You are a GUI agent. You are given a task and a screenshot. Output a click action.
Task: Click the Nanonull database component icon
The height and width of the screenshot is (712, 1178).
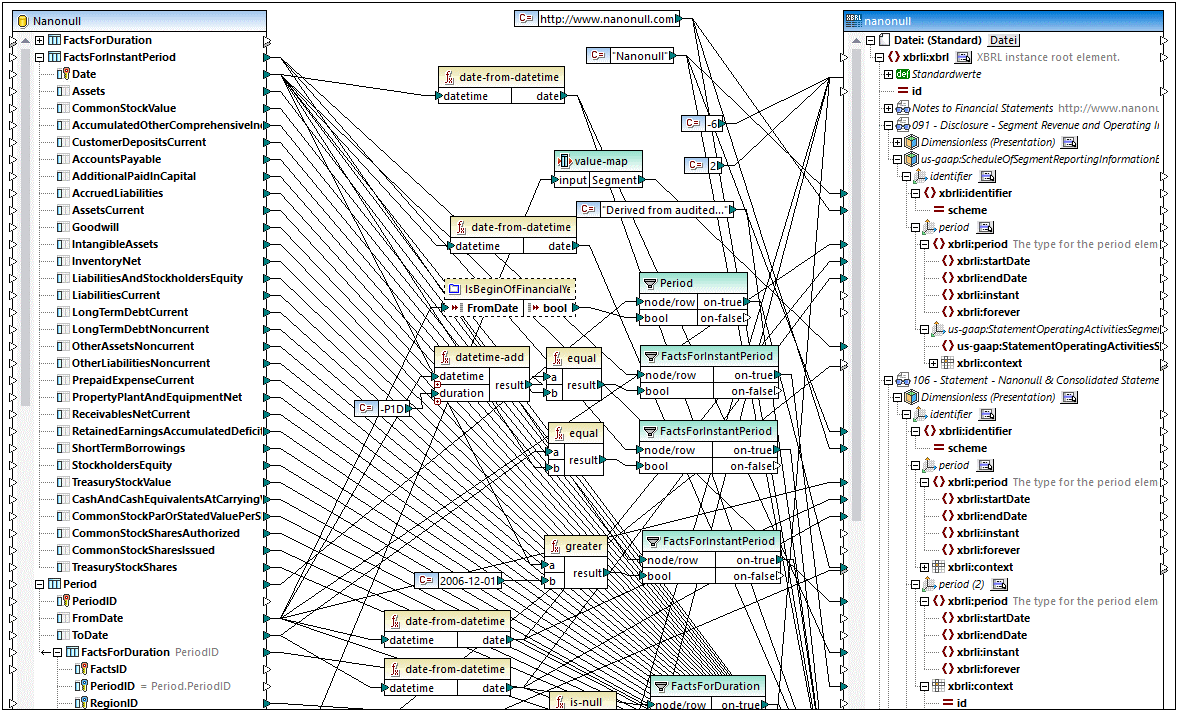click(x=22, y=20)
